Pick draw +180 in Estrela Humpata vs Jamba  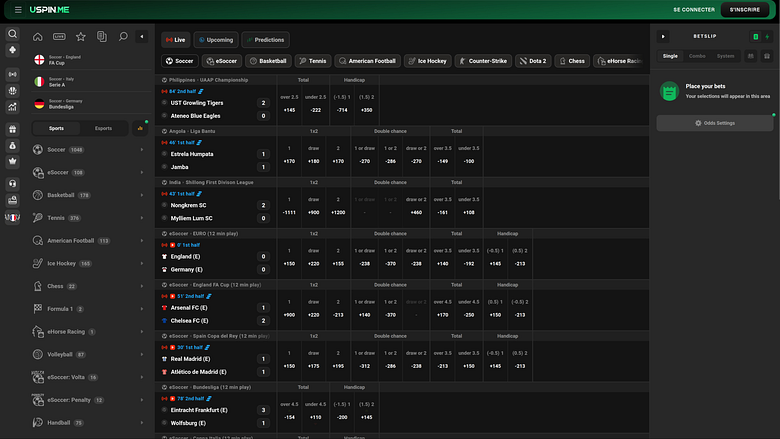[313, 155]
